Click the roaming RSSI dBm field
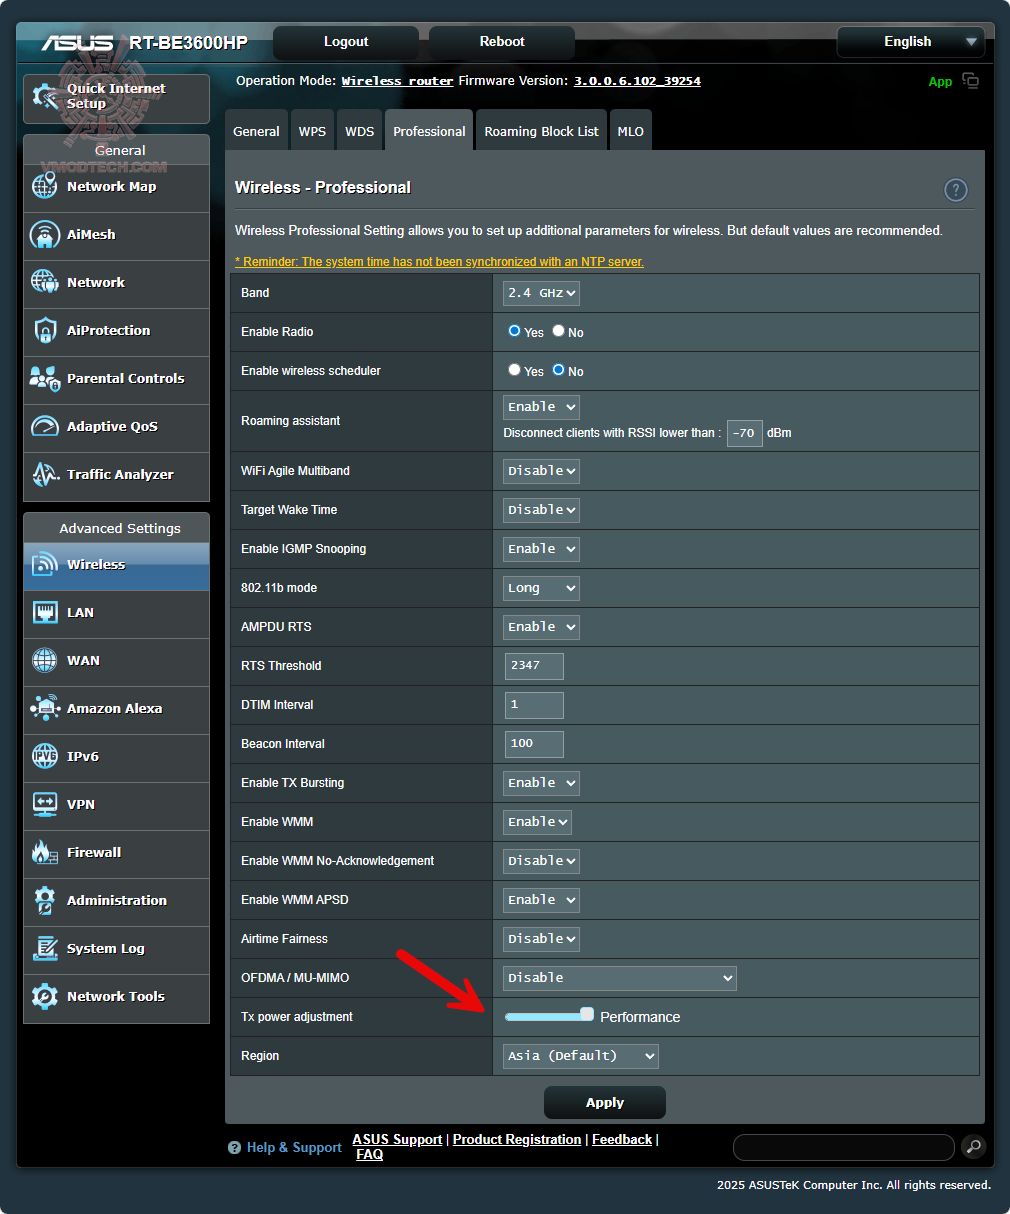The image size is (1010, 1214). point(744,433)
